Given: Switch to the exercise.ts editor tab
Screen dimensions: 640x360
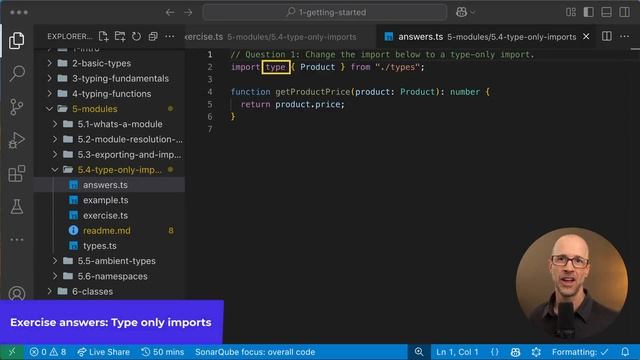Looking at the screenshot, I should (279, 37).
